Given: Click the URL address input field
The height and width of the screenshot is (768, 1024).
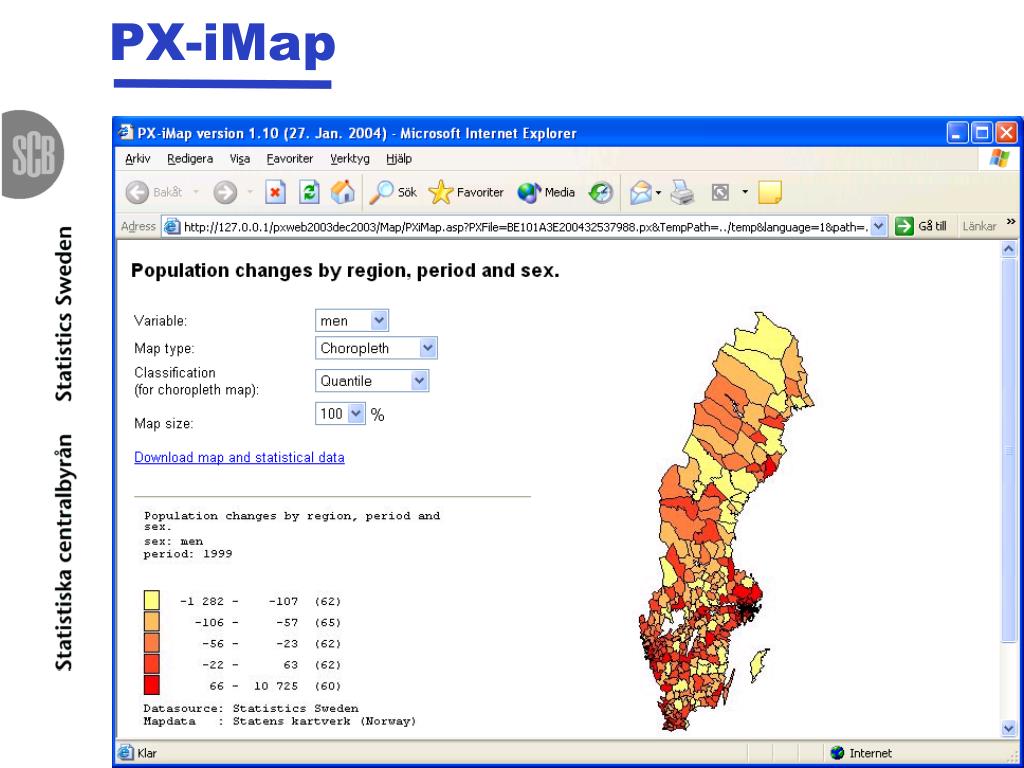Looking at the screenshot, I should click(526, 227).
